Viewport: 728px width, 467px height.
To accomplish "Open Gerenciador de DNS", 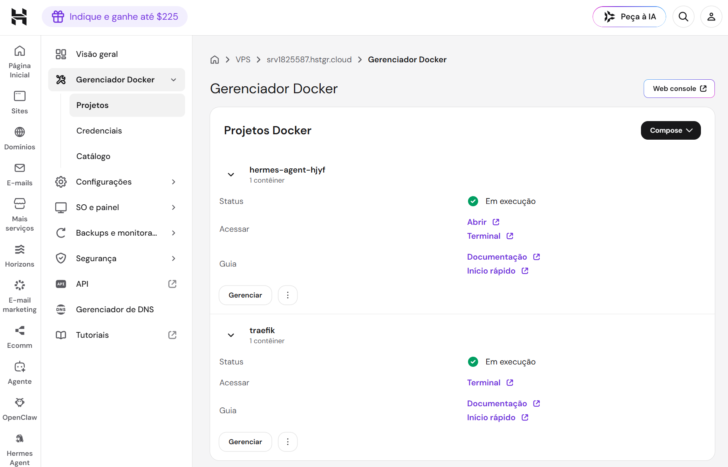I will (x=116, y=309).
